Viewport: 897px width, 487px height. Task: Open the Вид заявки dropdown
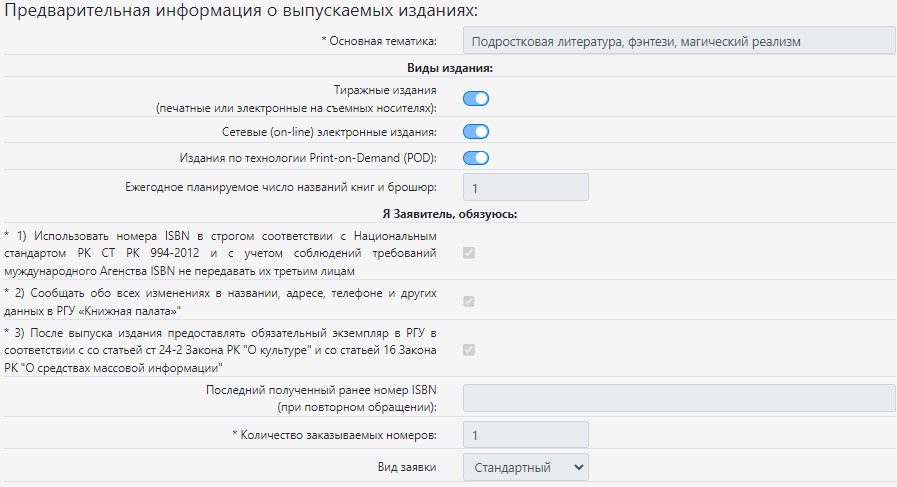(x=526, y=467)
